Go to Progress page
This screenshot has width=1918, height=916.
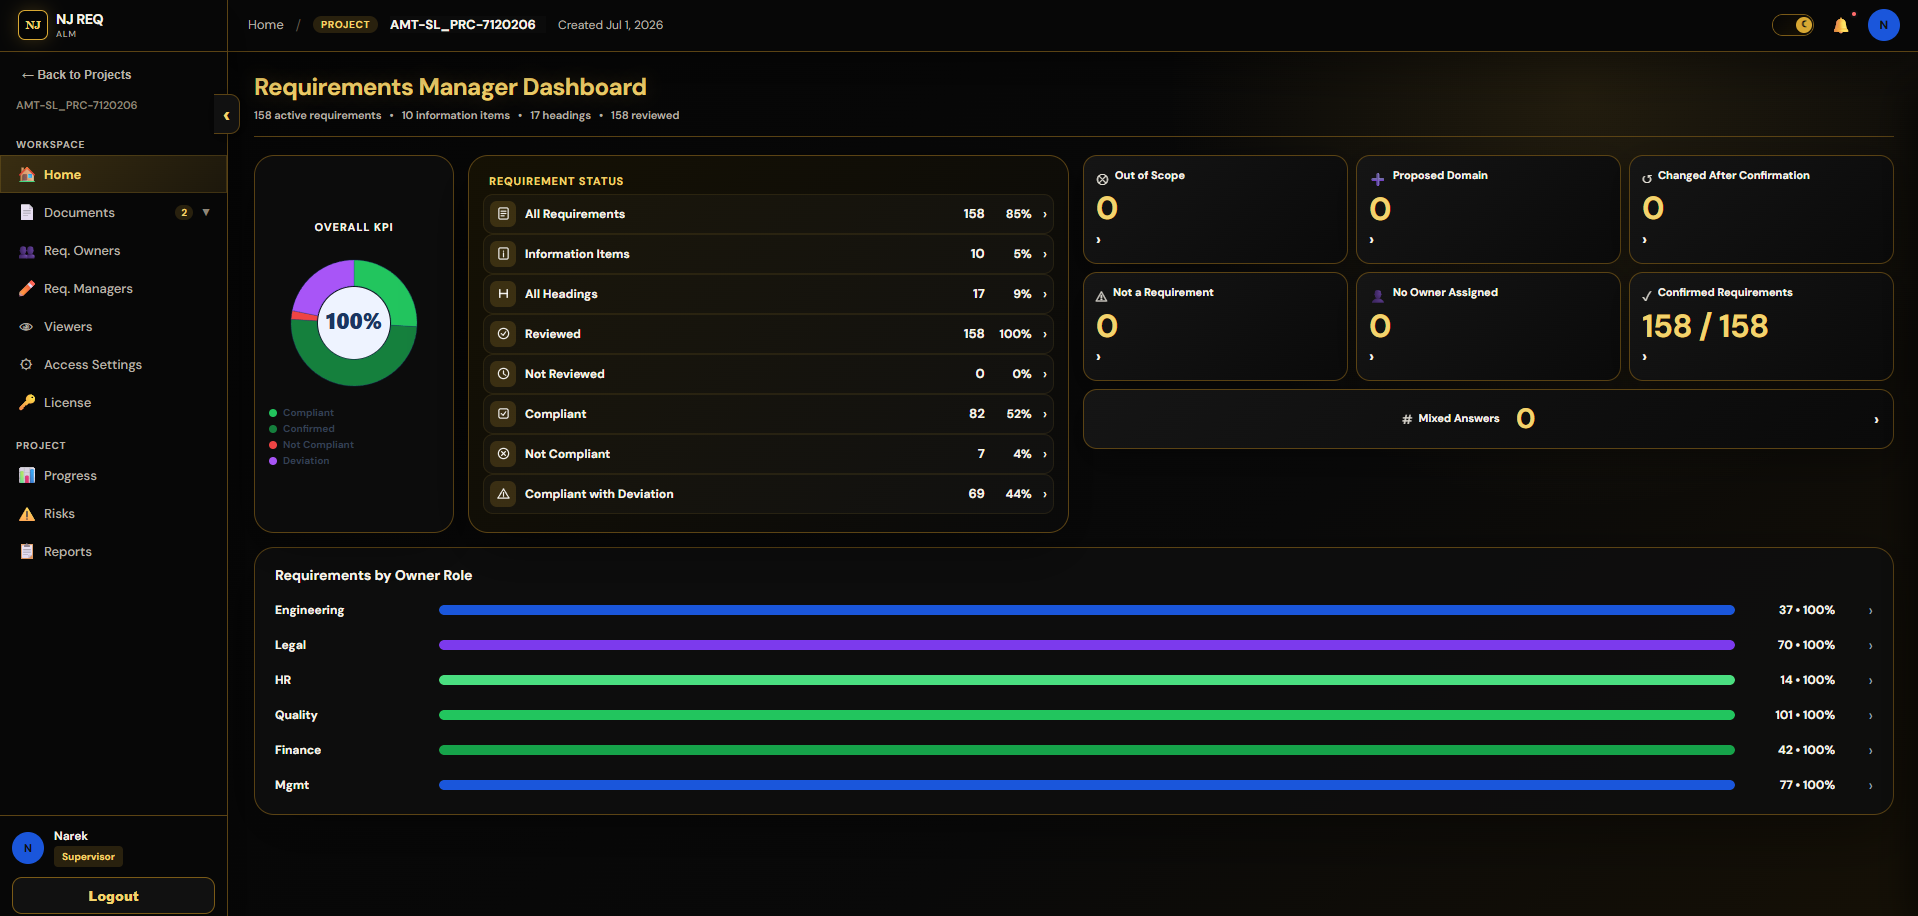[x=113, y=476]
